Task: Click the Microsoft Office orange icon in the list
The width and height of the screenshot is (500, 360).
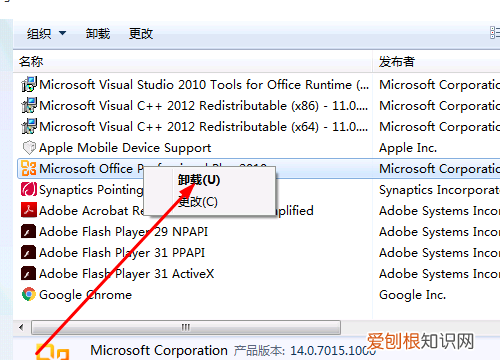Action: tap(29, 168)
